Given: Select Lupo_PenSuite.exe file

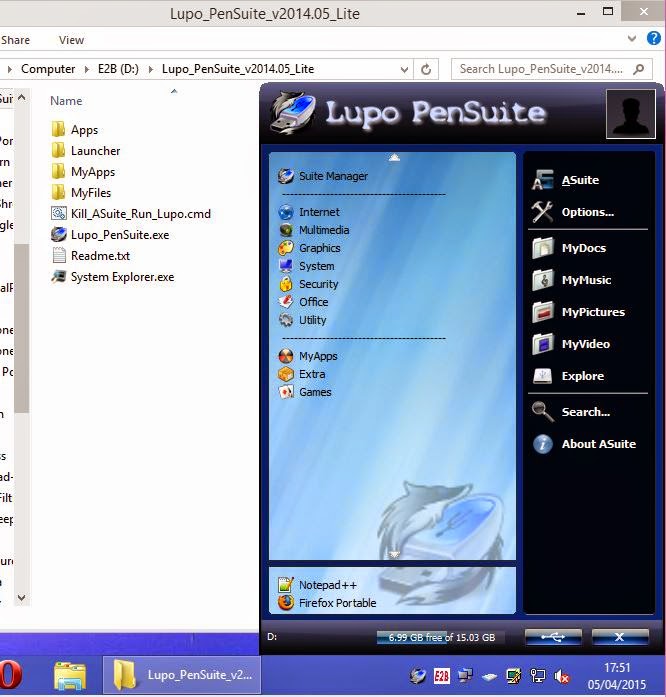Looking at the screenshot, I should tap(110, 235).
